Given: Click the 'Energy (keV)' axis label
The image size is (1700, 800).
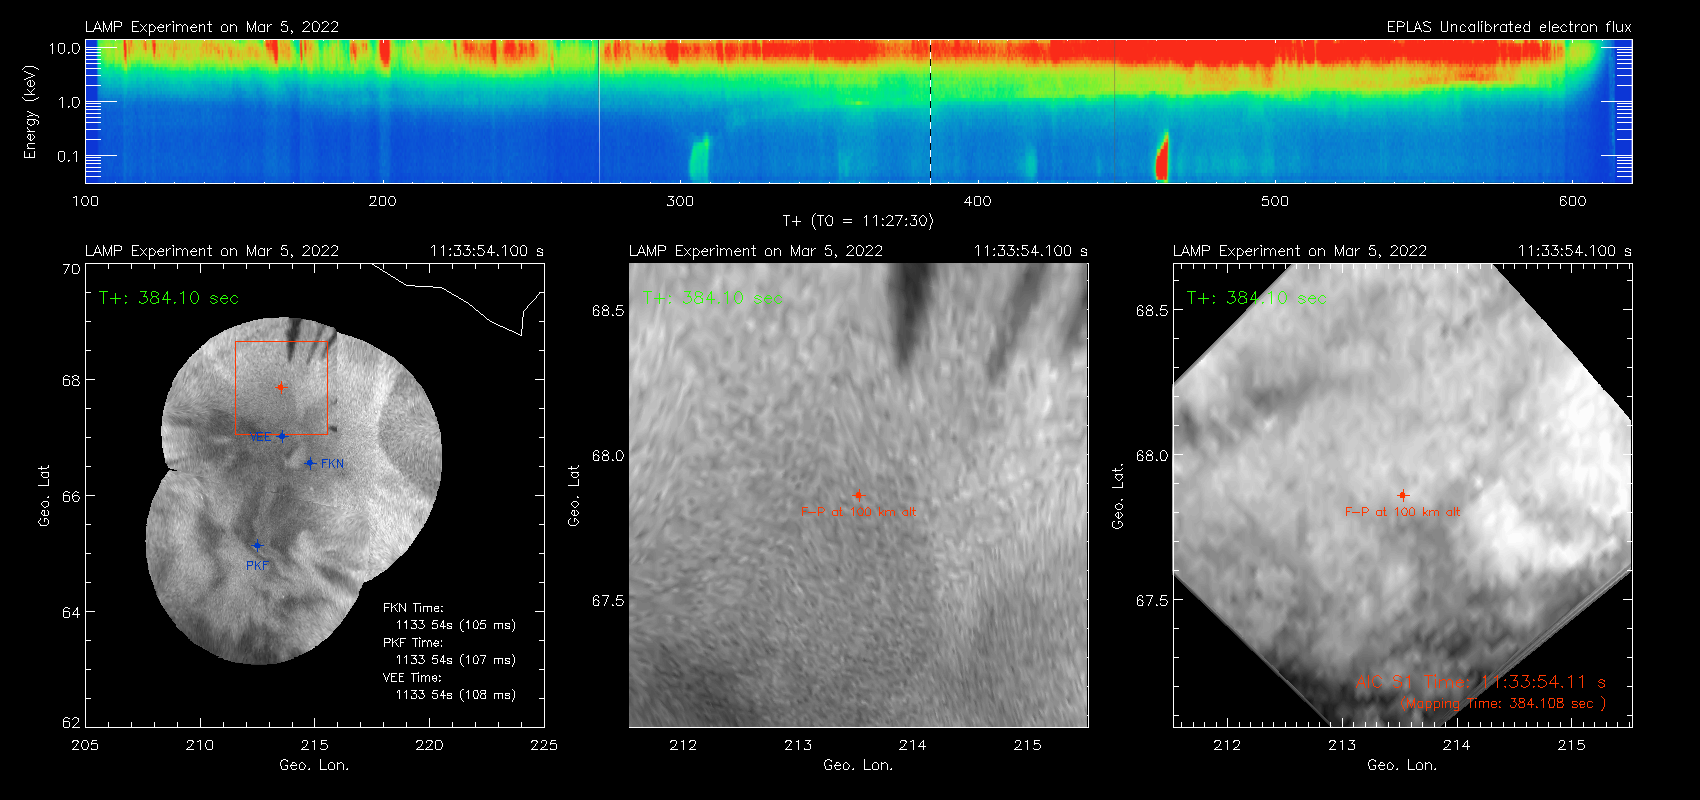Looking at the screenshot, I should coord(30,112).
